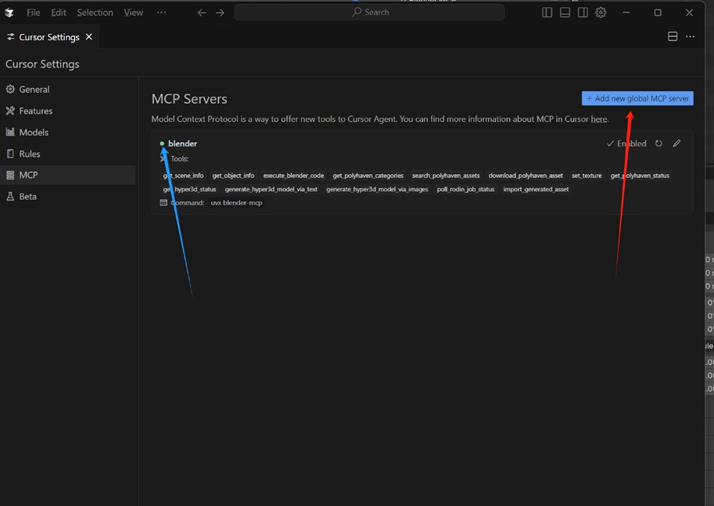Edit the blender server with pencil icon

pos(677,143)
